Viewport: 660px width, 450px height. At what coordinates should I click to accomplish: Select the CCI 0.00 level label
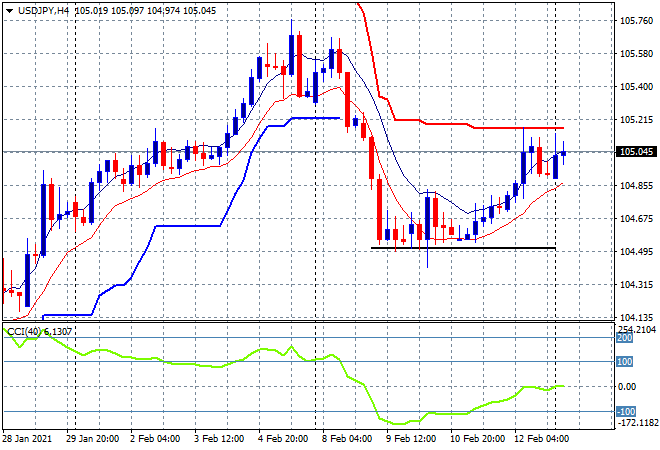[x=627, y=386]
